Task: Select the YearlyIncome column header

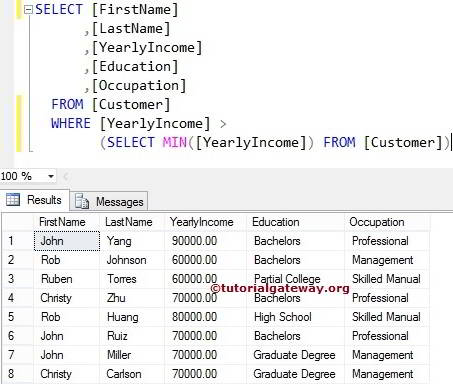Action: (x=205, y=222)
